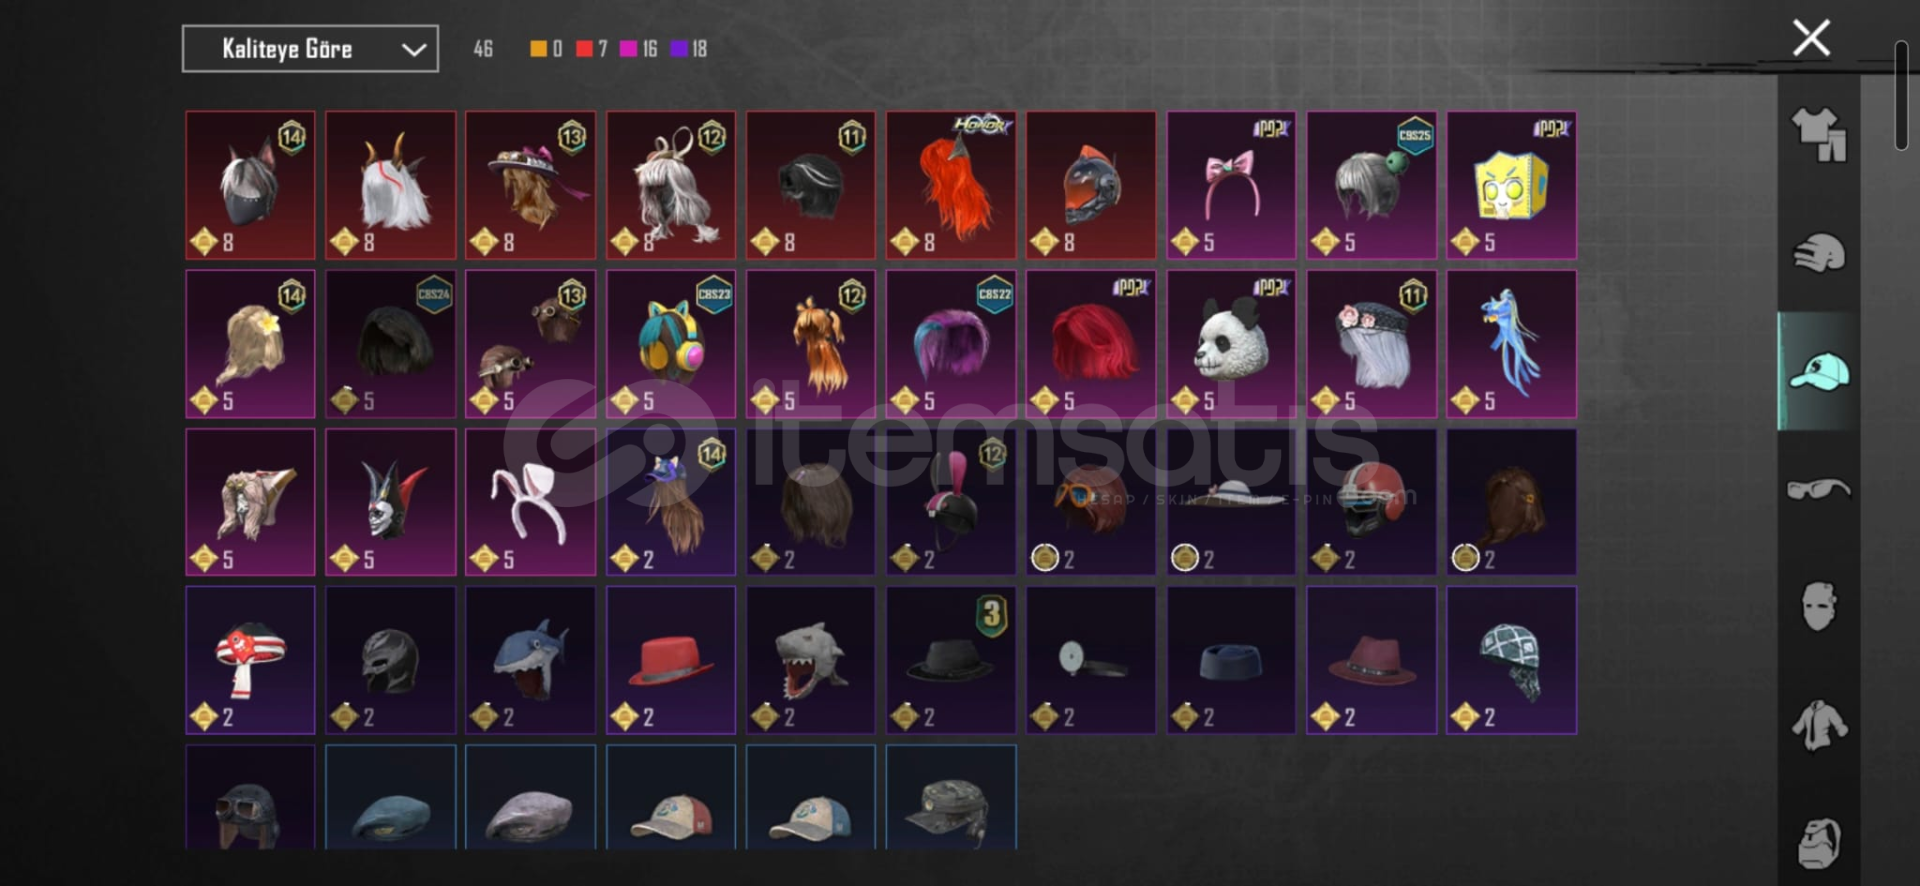Select the long orange hair item
The height and width of the screenshot is (886, 1920).
[x=950, y=185]
